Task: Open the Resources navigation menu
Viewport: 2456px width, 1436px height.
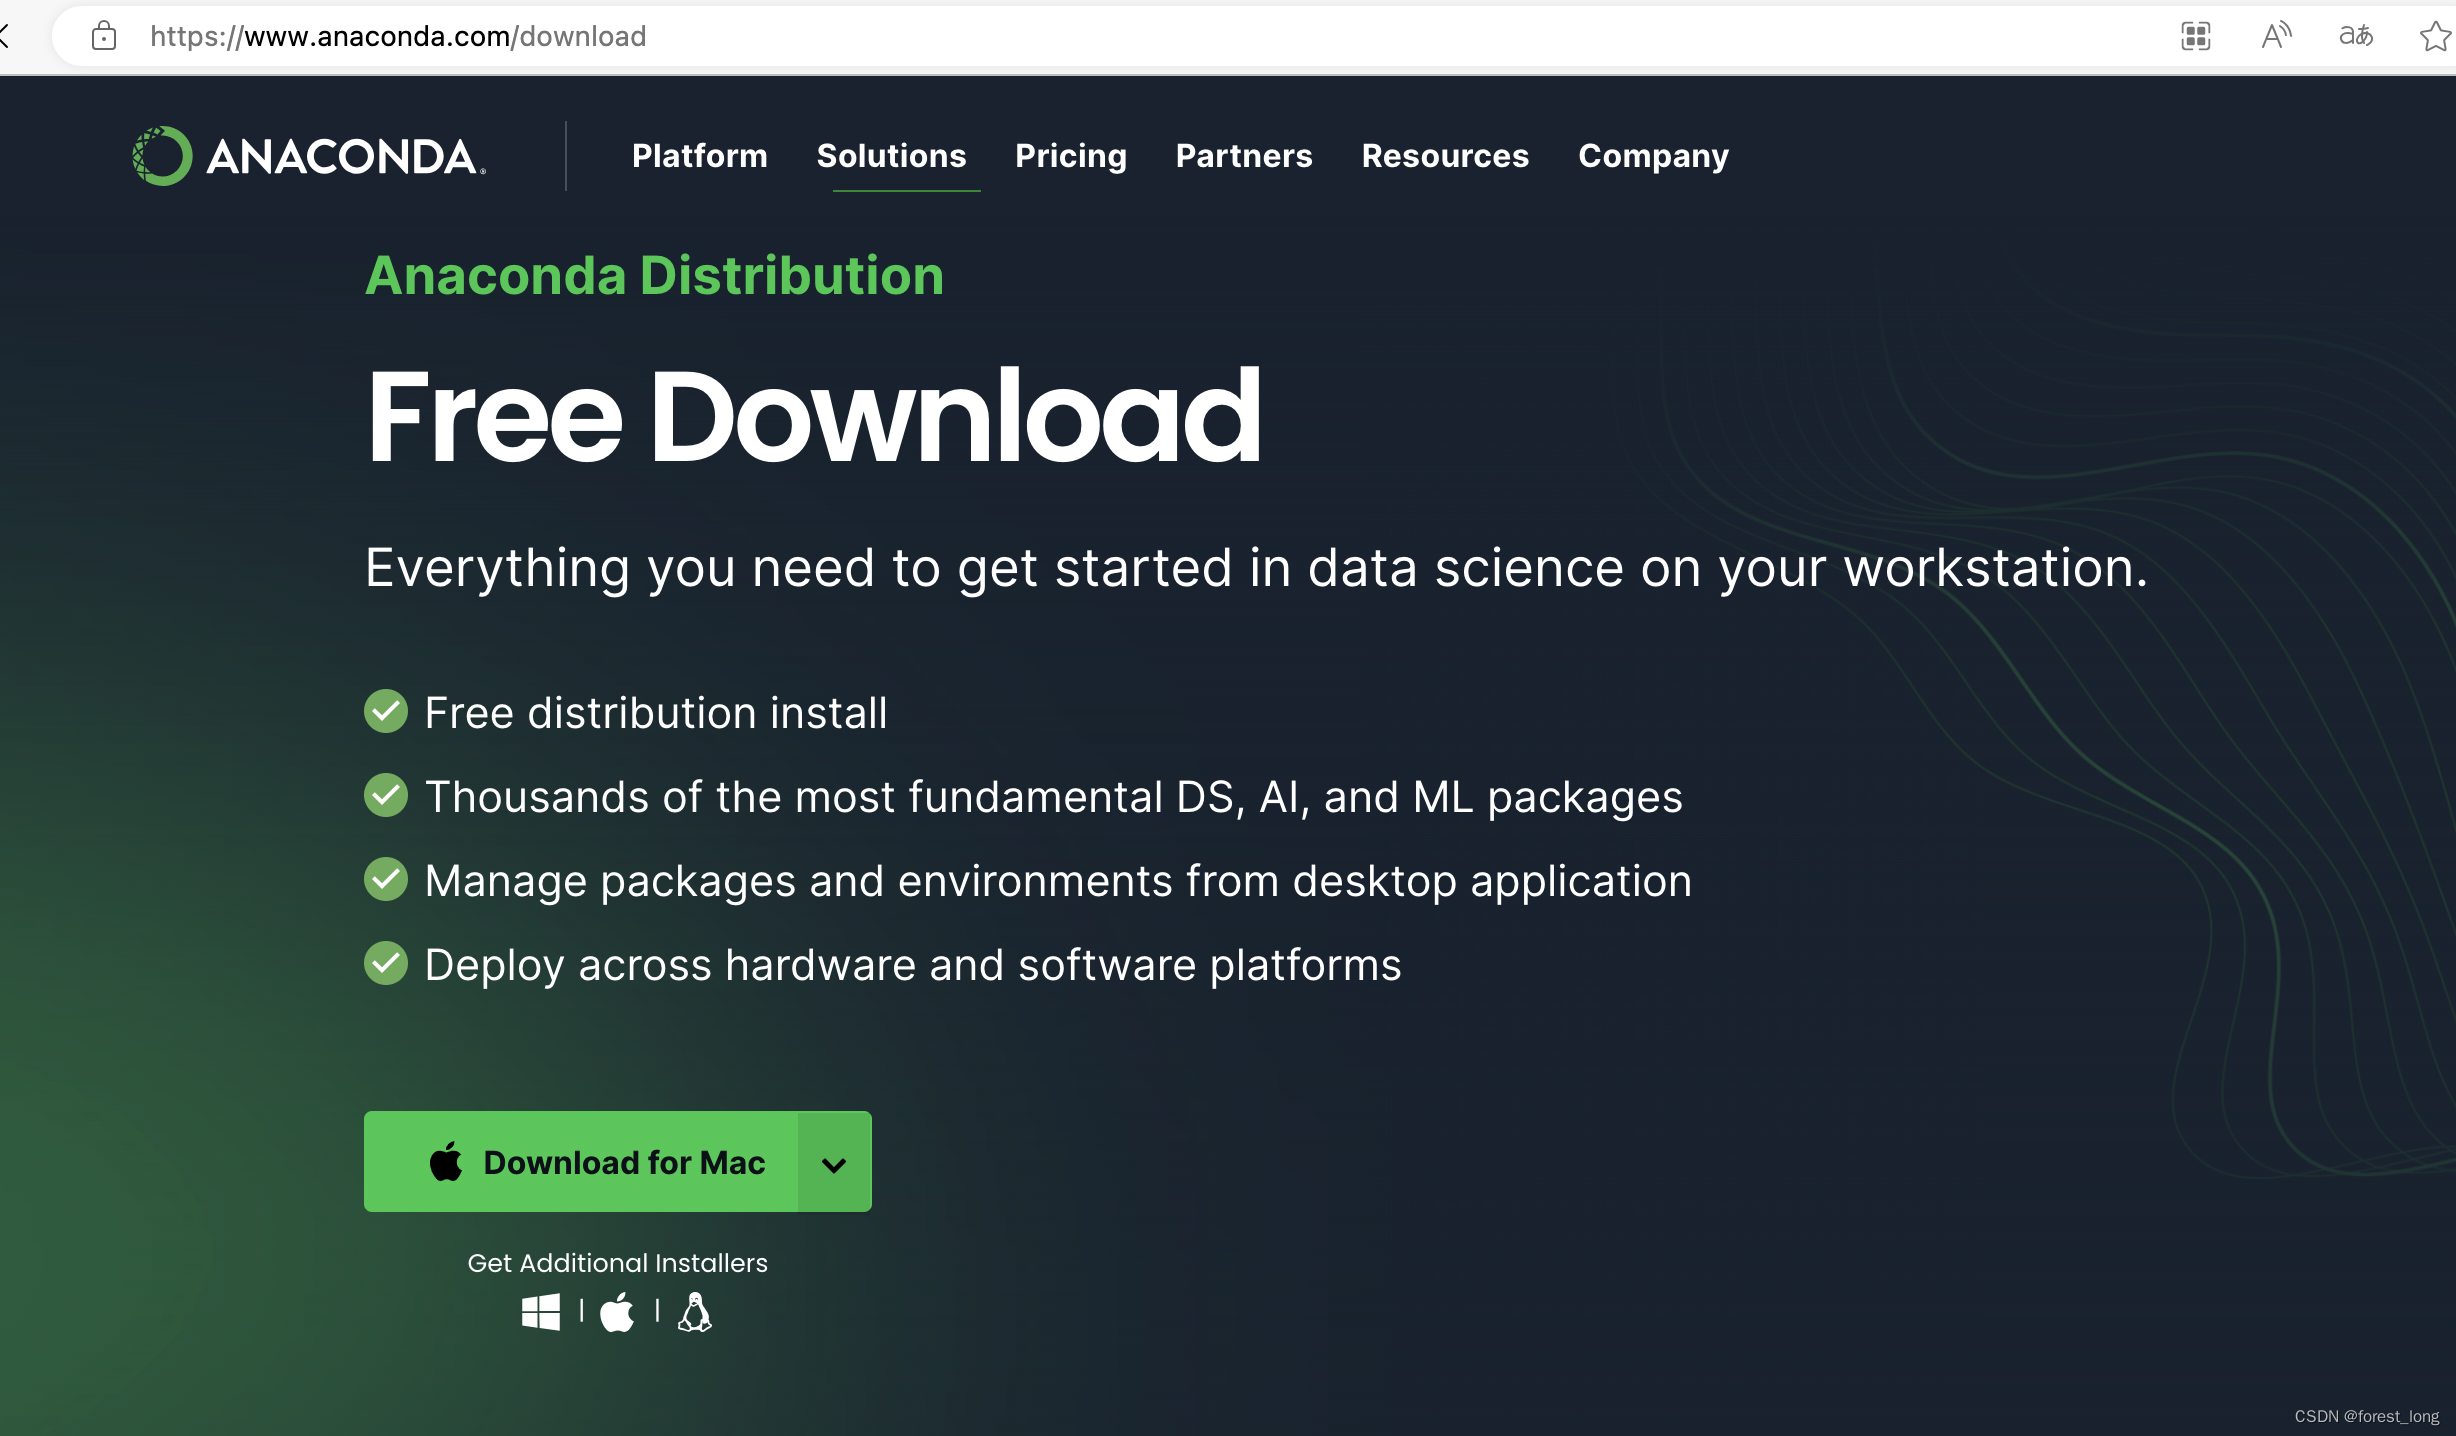Action: 1445,156
